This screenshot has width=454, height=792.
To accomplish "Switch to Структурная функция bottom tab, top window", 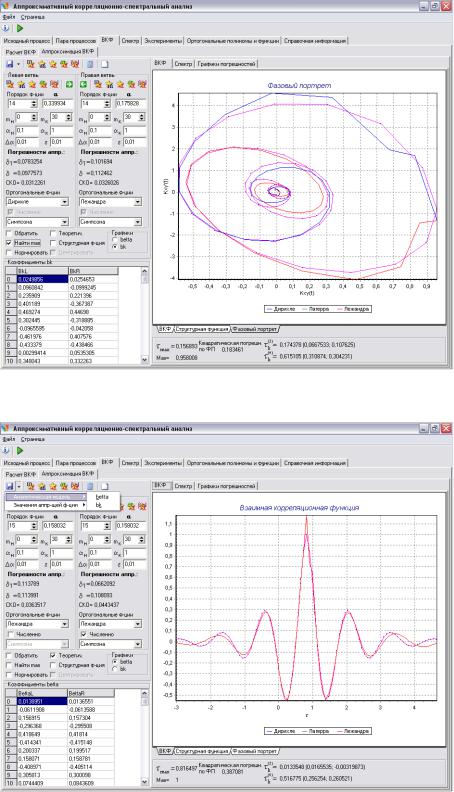I will click(x=202, y=329).
